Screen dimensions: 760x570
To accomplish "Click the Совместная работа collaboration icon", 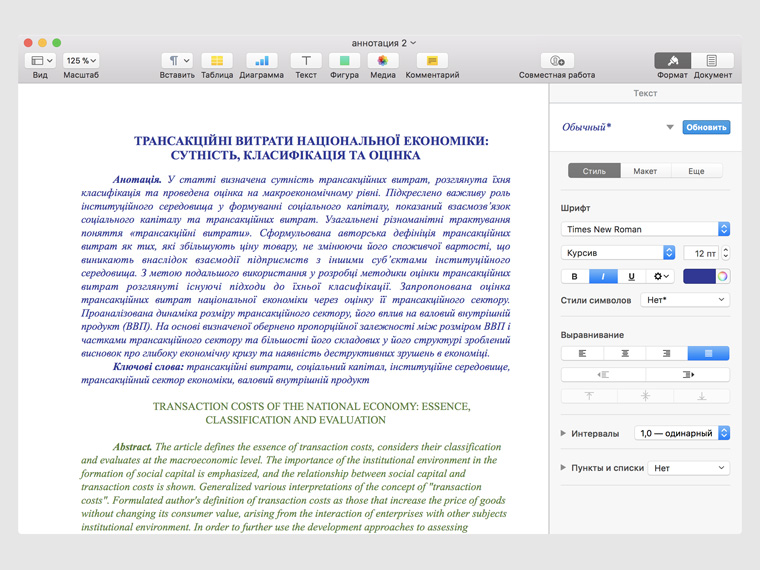I will coord(557,61).
